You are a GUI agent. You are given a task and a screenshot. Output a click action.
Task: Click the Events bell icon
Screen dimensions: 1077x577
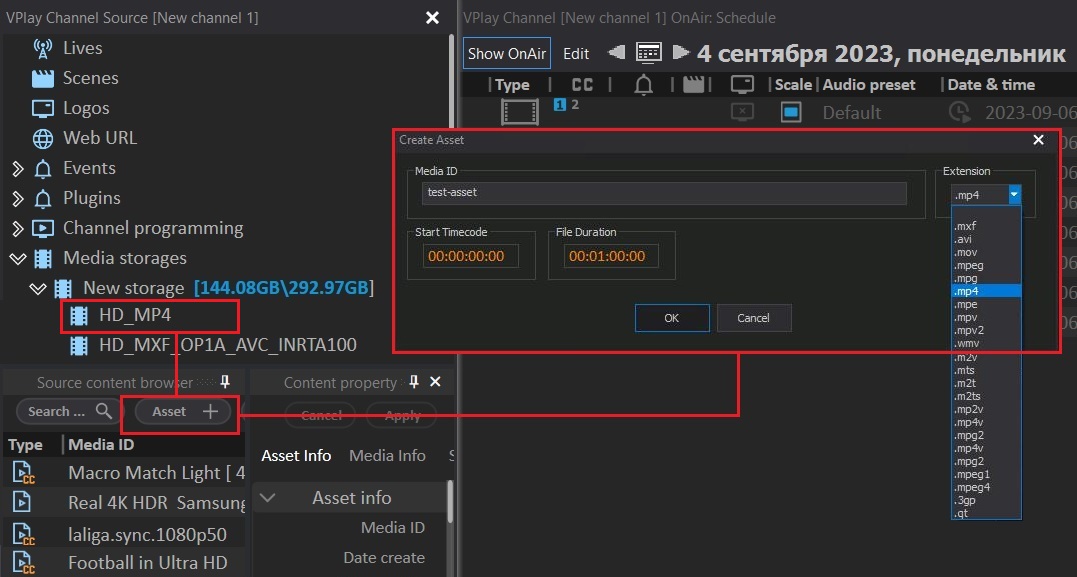tap(43, 168)
